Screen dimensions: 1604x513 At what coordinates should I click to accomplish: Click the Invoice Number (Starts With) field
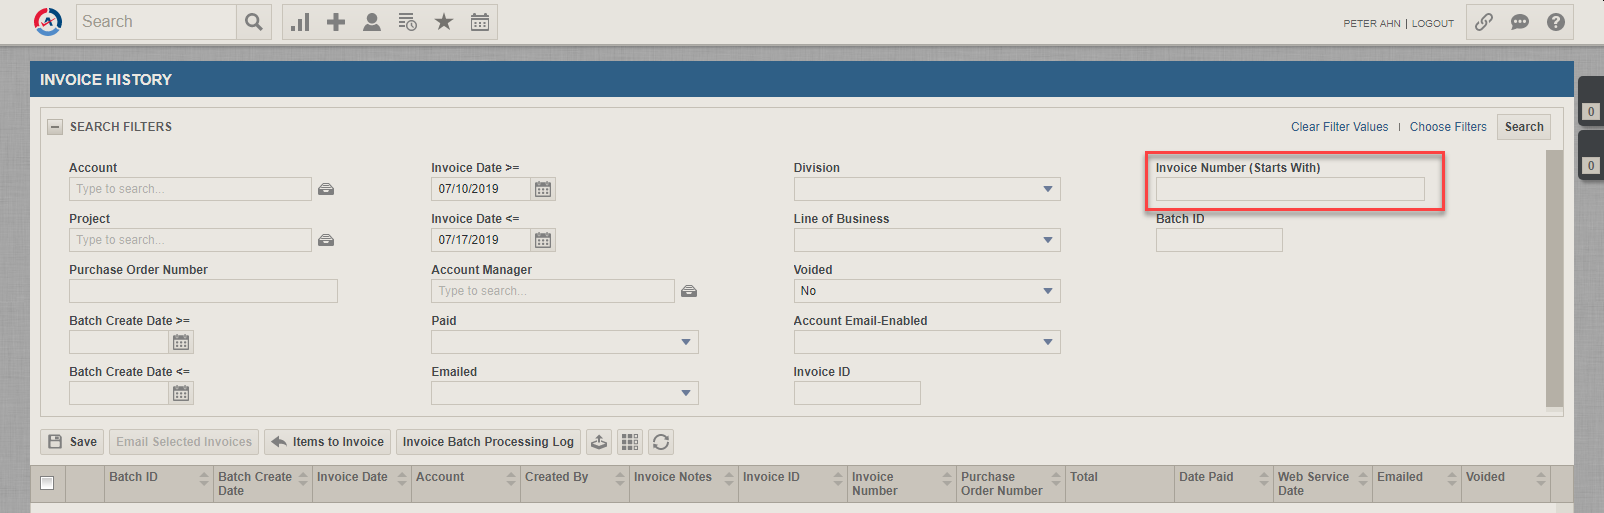pos(1289,189)
